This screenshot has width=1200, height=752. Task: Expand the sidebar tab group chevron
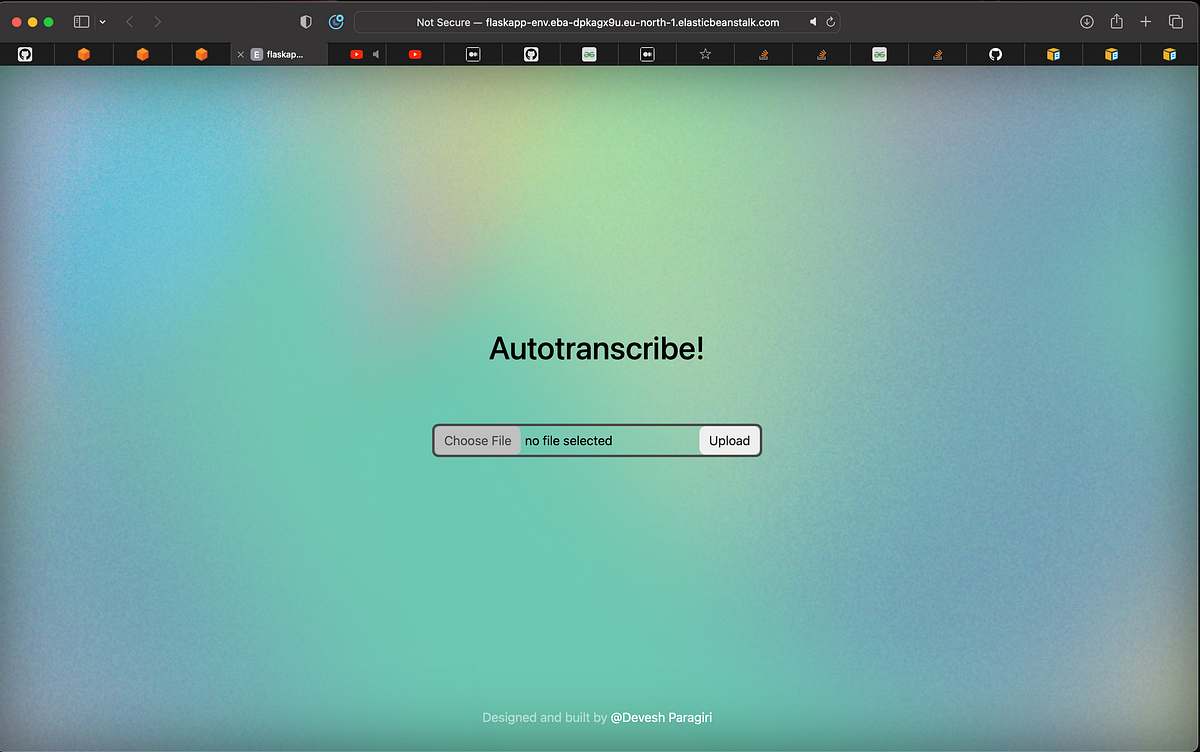[102, 22]
